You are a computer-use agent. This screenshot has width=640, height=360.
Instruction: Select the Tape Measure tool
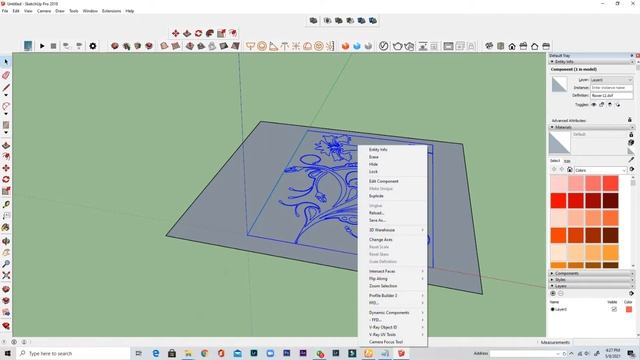tap(6, 204)
